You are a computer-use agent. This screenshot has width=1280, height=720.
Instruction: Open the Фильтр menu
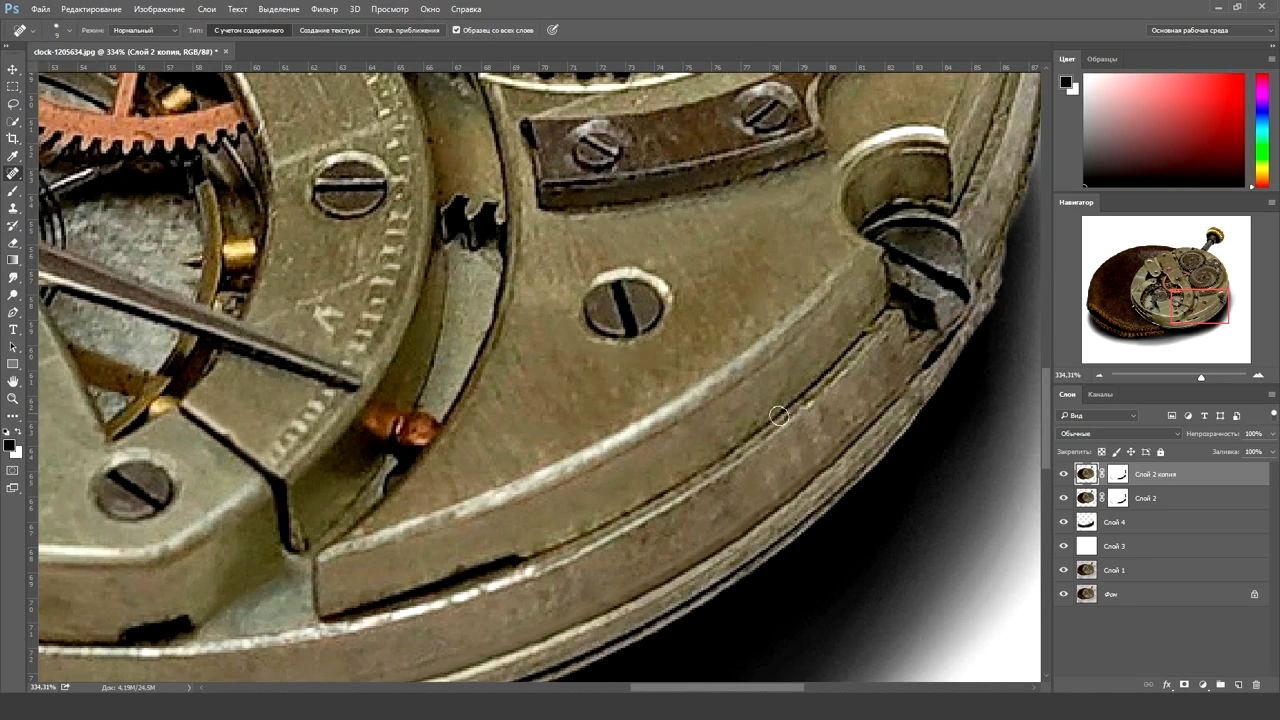pos(324,9)
